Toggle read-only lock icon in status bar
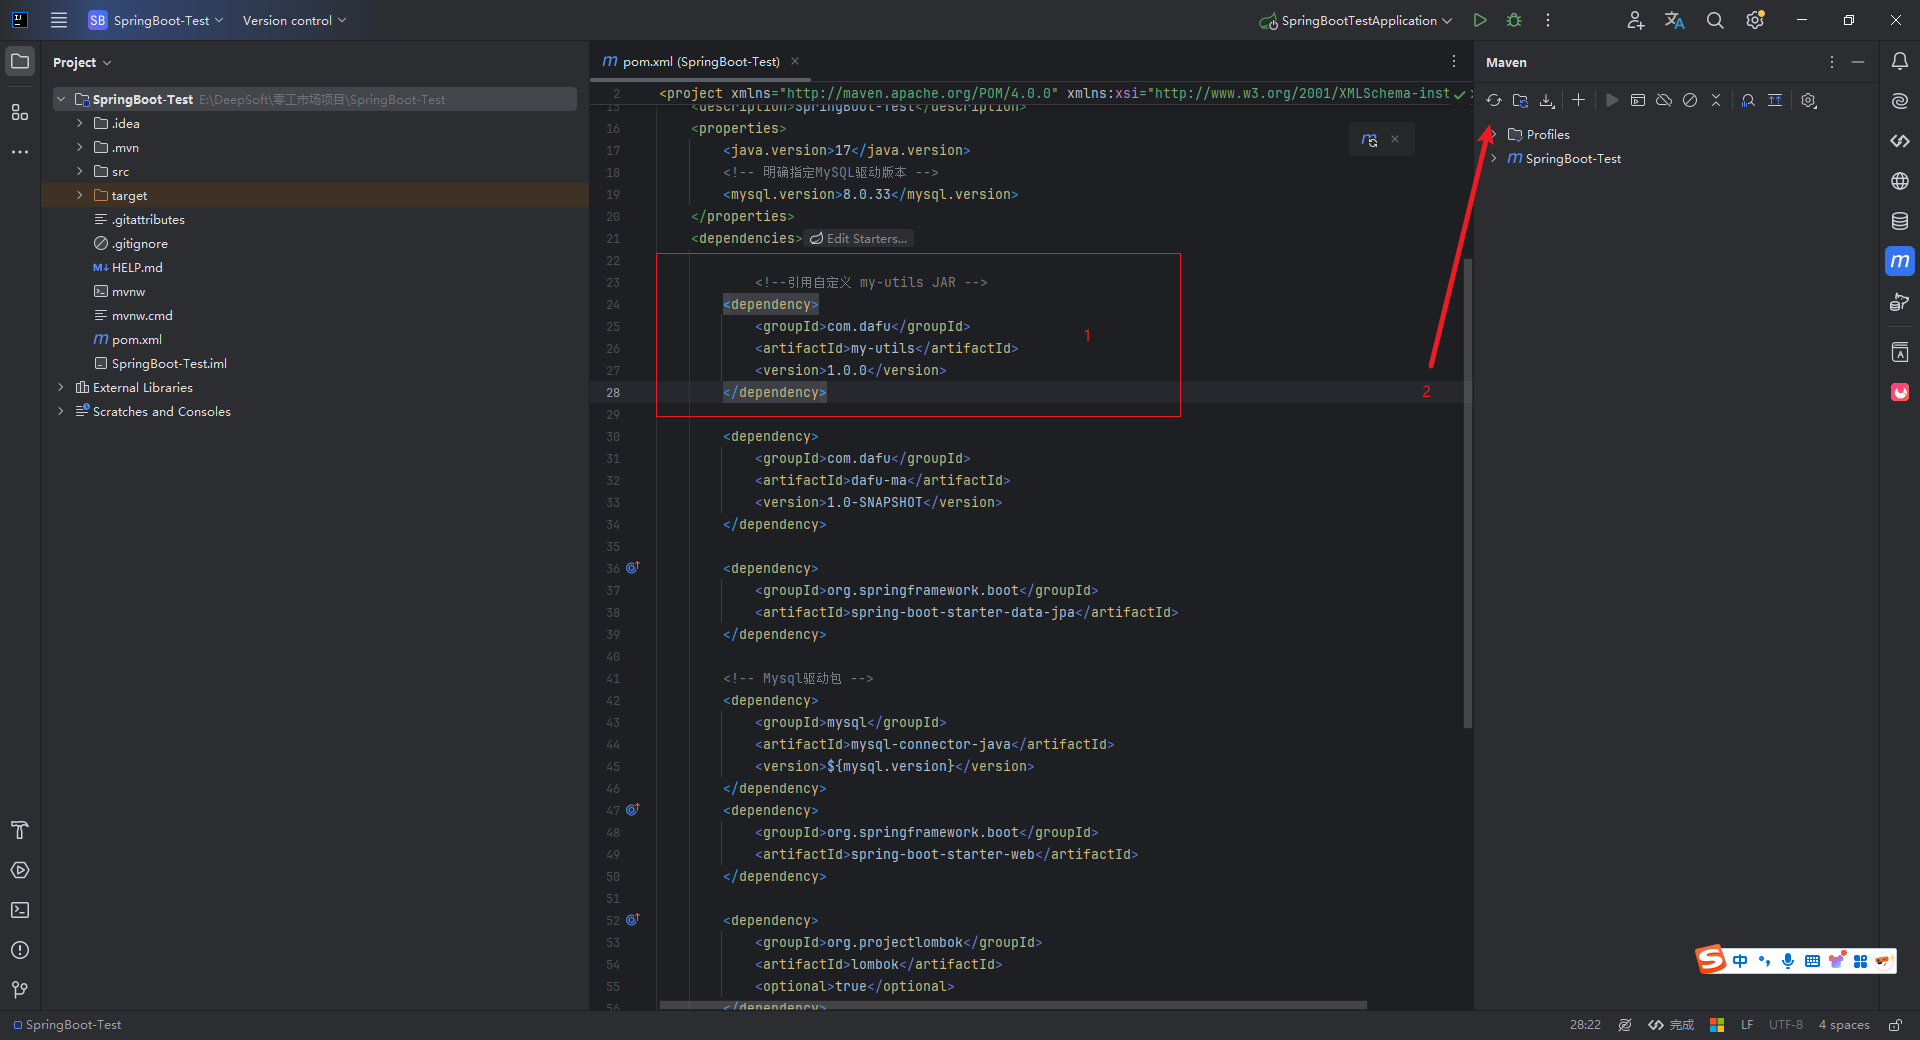Image resolution: width=1920 pixels, height=1040 pixels. 1895,1025
